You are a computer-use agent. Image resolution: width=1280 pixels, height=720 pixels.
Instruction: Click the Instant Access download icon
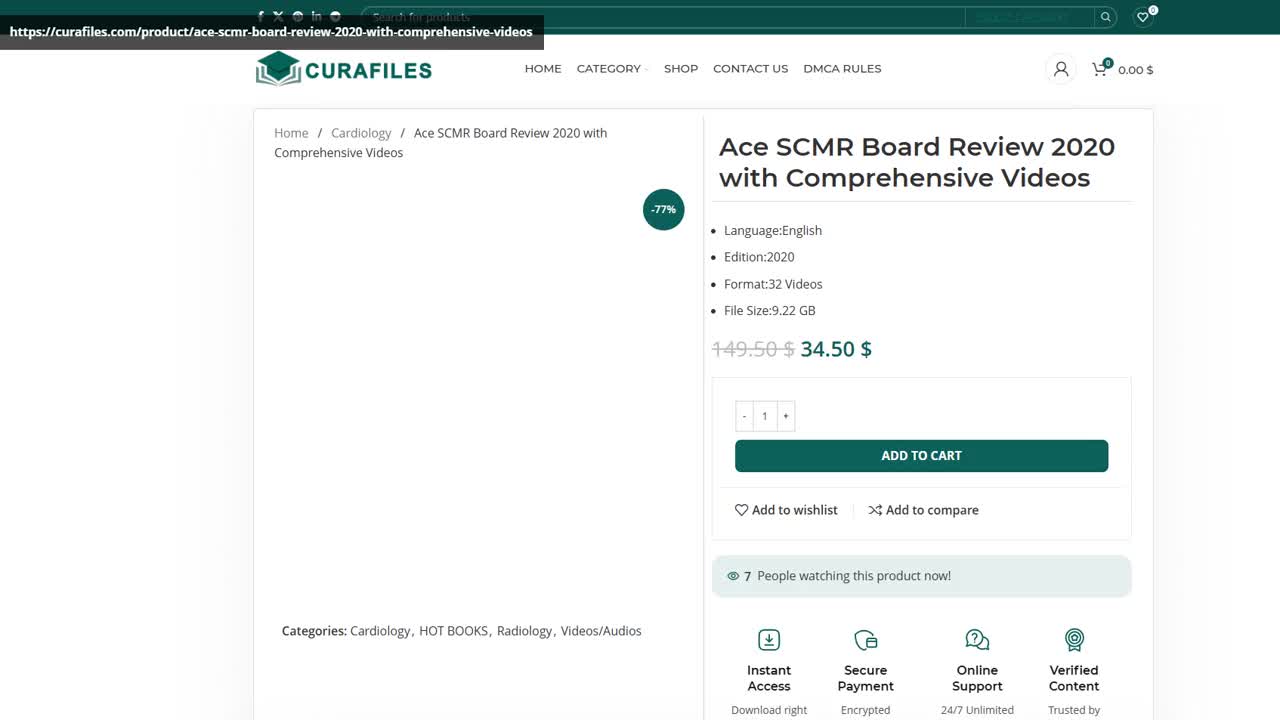(769, 639)
